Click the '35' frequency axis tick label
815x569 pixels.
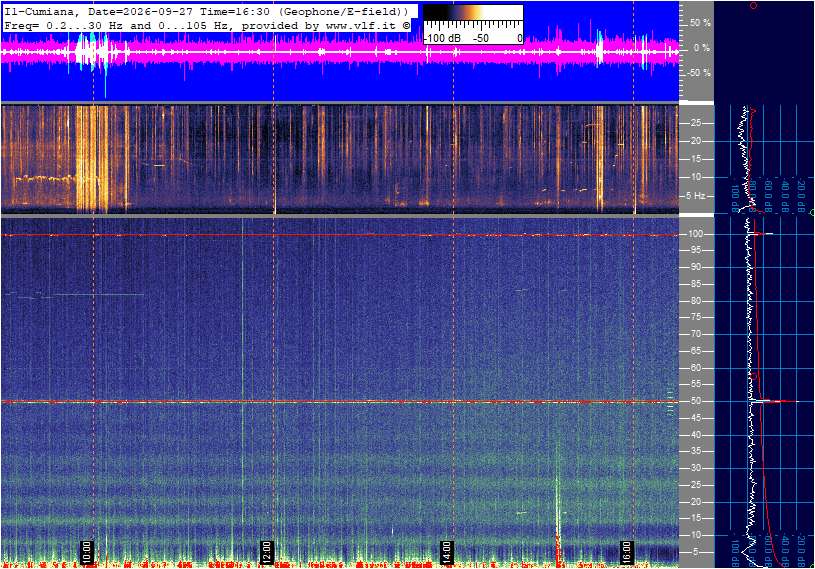tap(695, 451)
